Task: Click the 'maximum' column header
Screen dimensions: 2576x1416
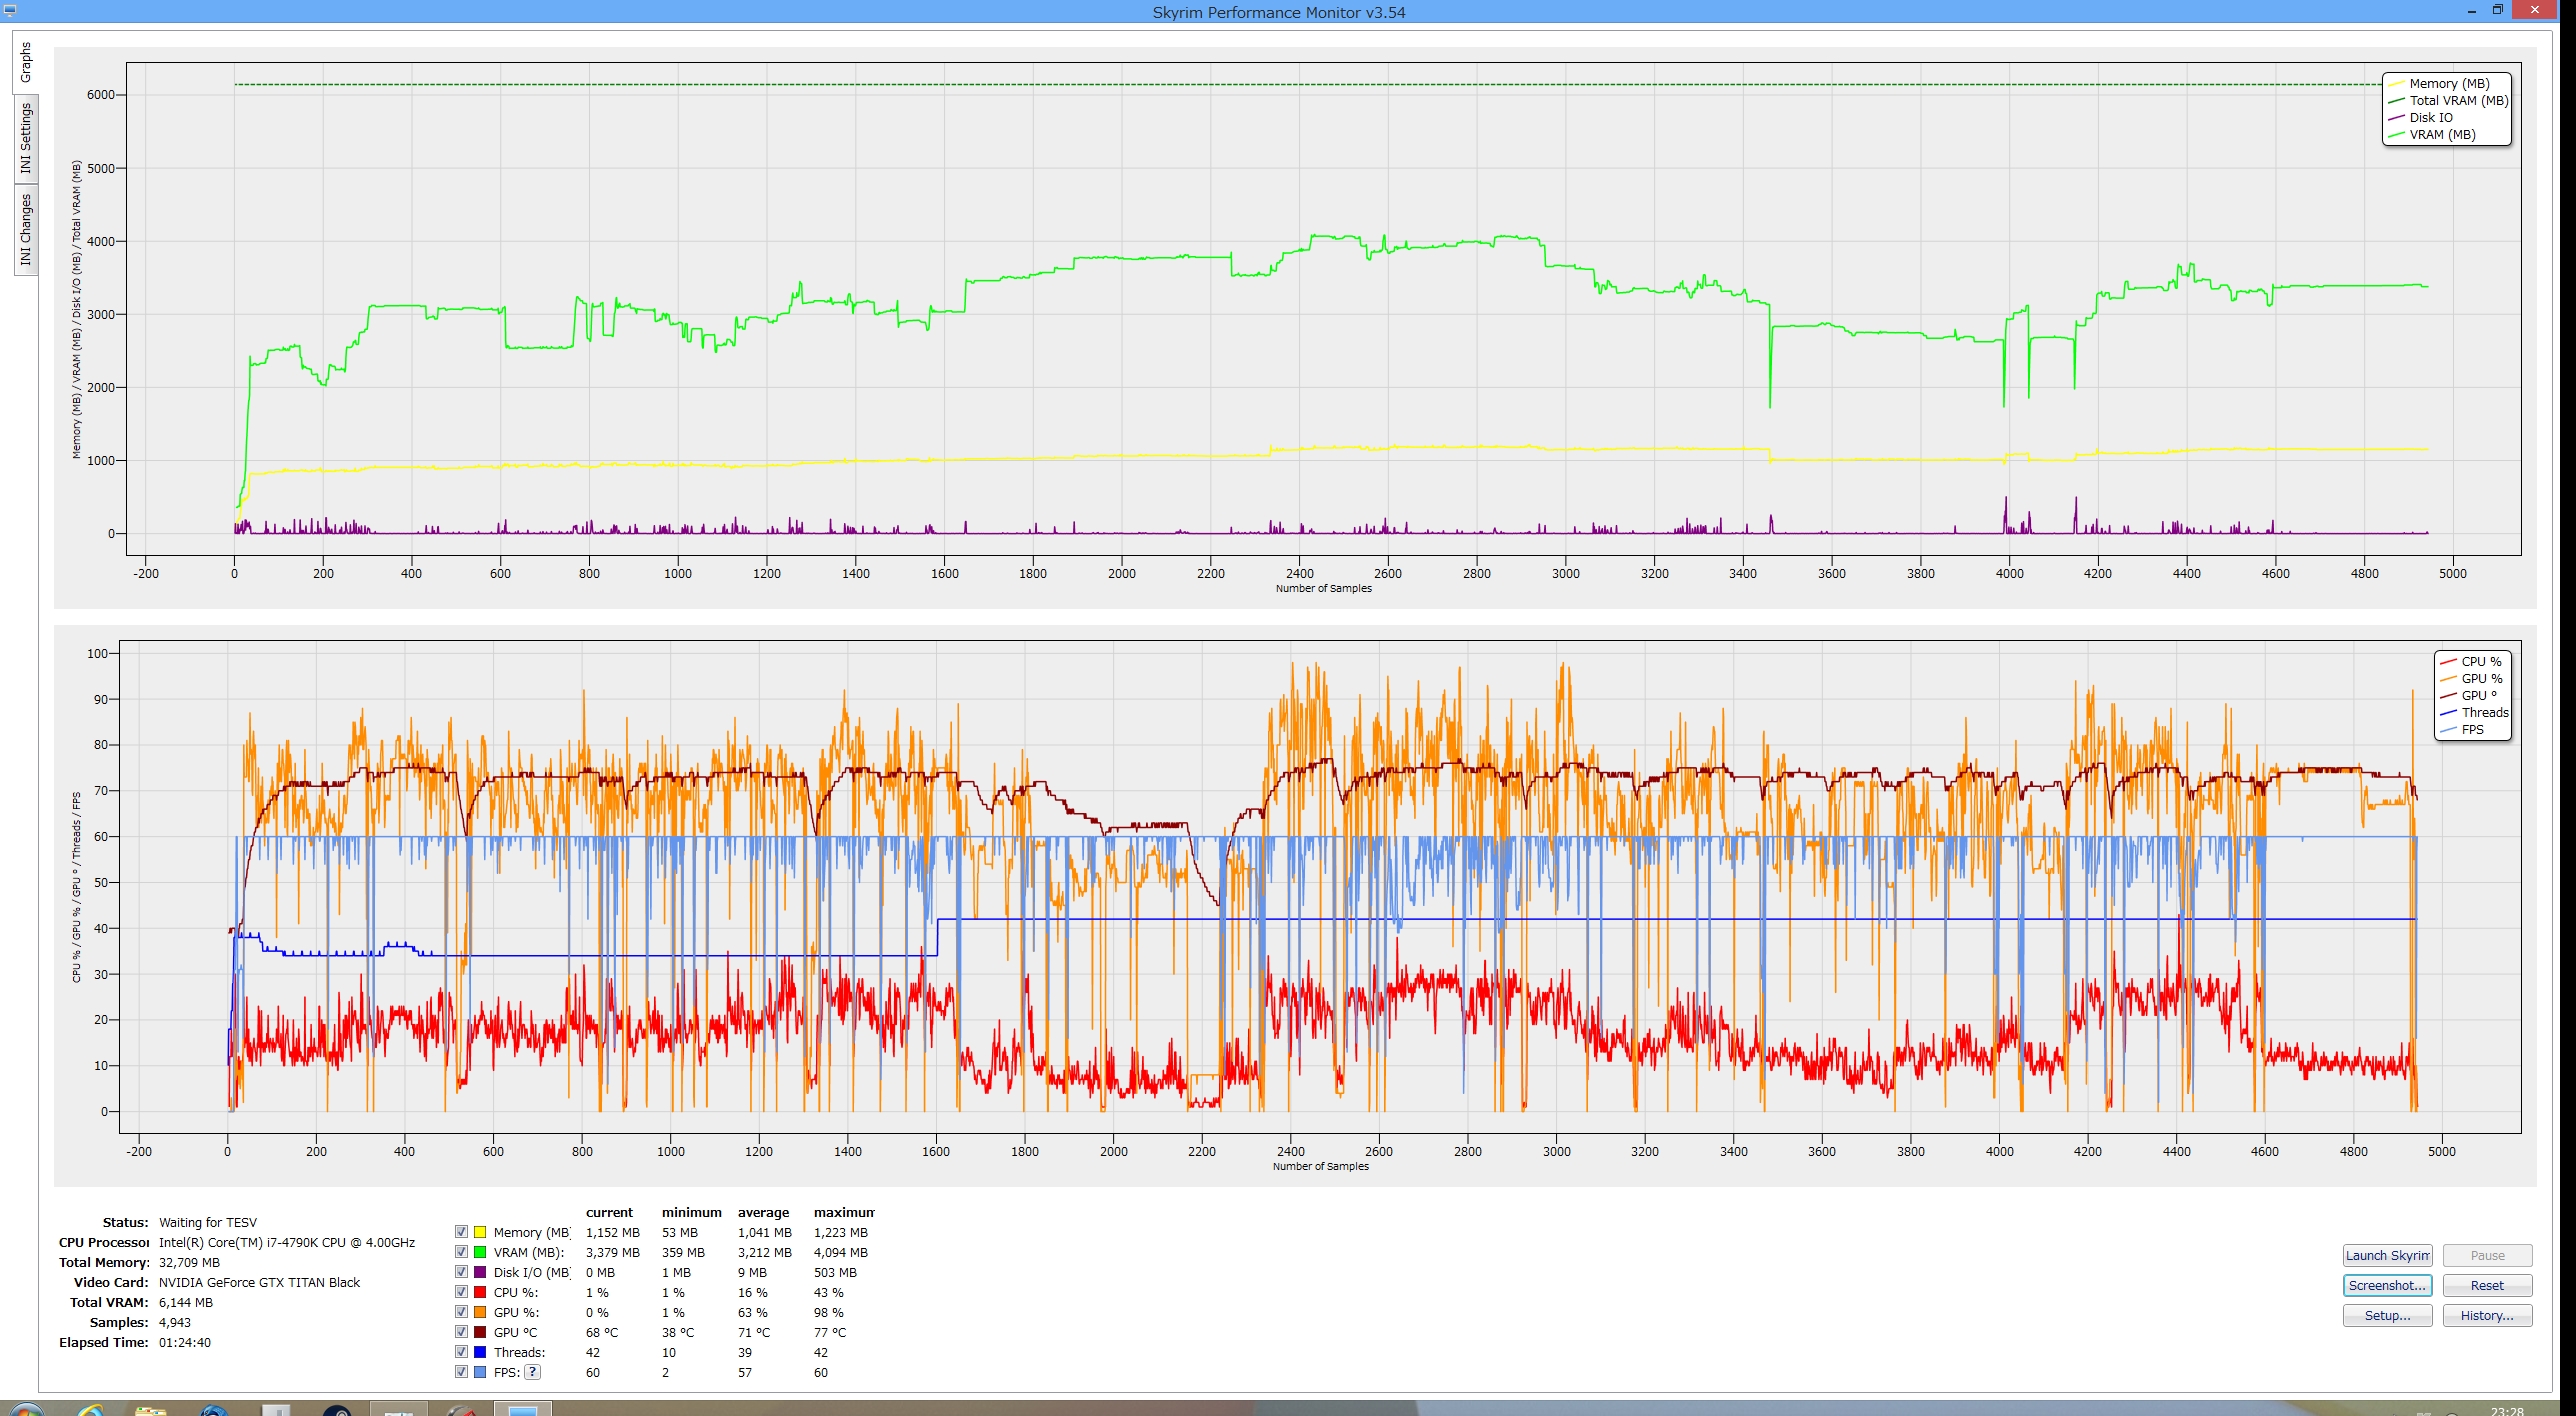Action: (x=844, y=1212)
